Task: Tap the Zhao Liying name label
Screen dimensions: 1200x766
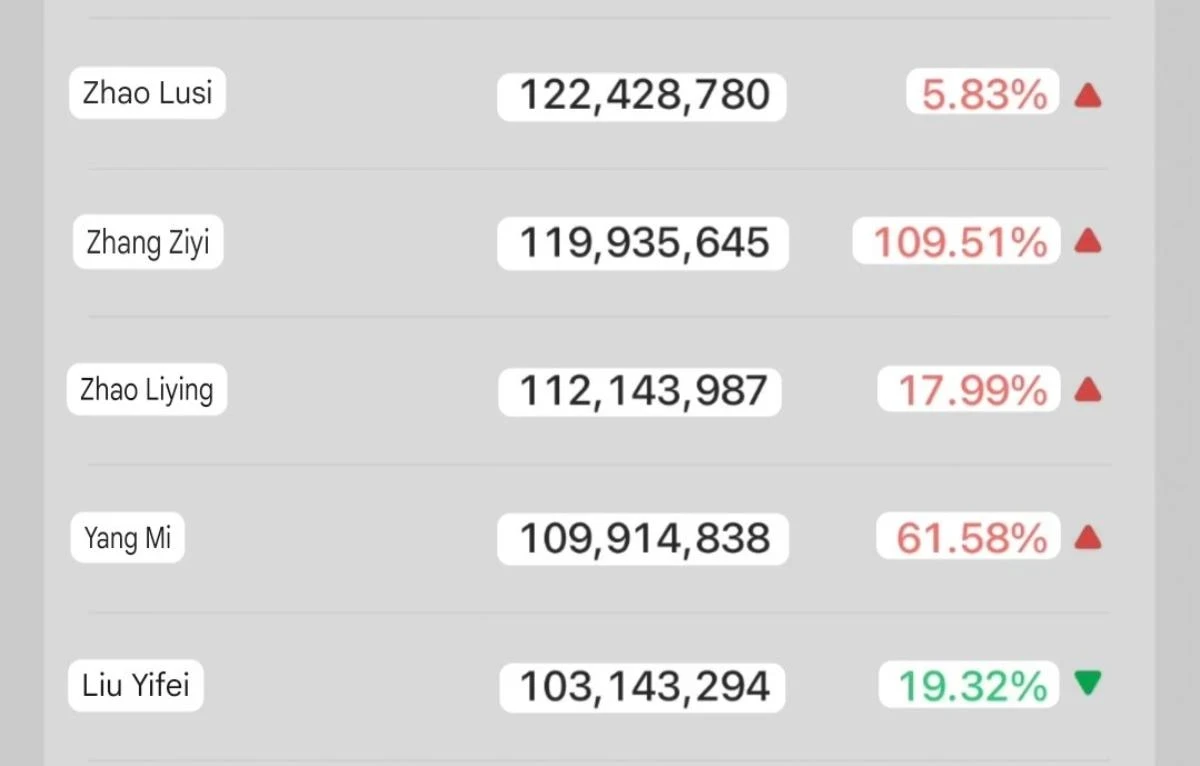Action: 147,389
